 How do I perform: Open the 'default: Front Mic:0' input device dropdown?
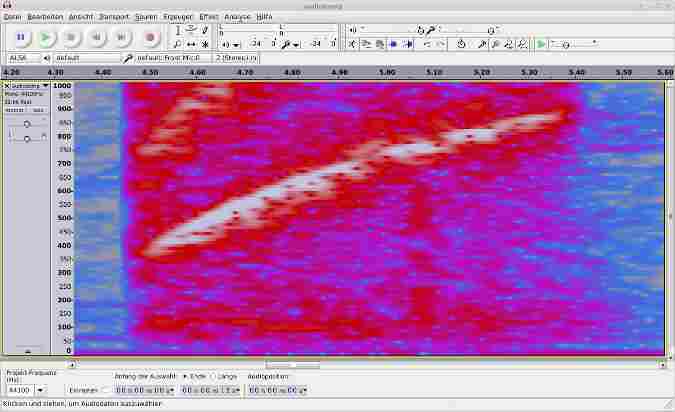coord(173,58)
